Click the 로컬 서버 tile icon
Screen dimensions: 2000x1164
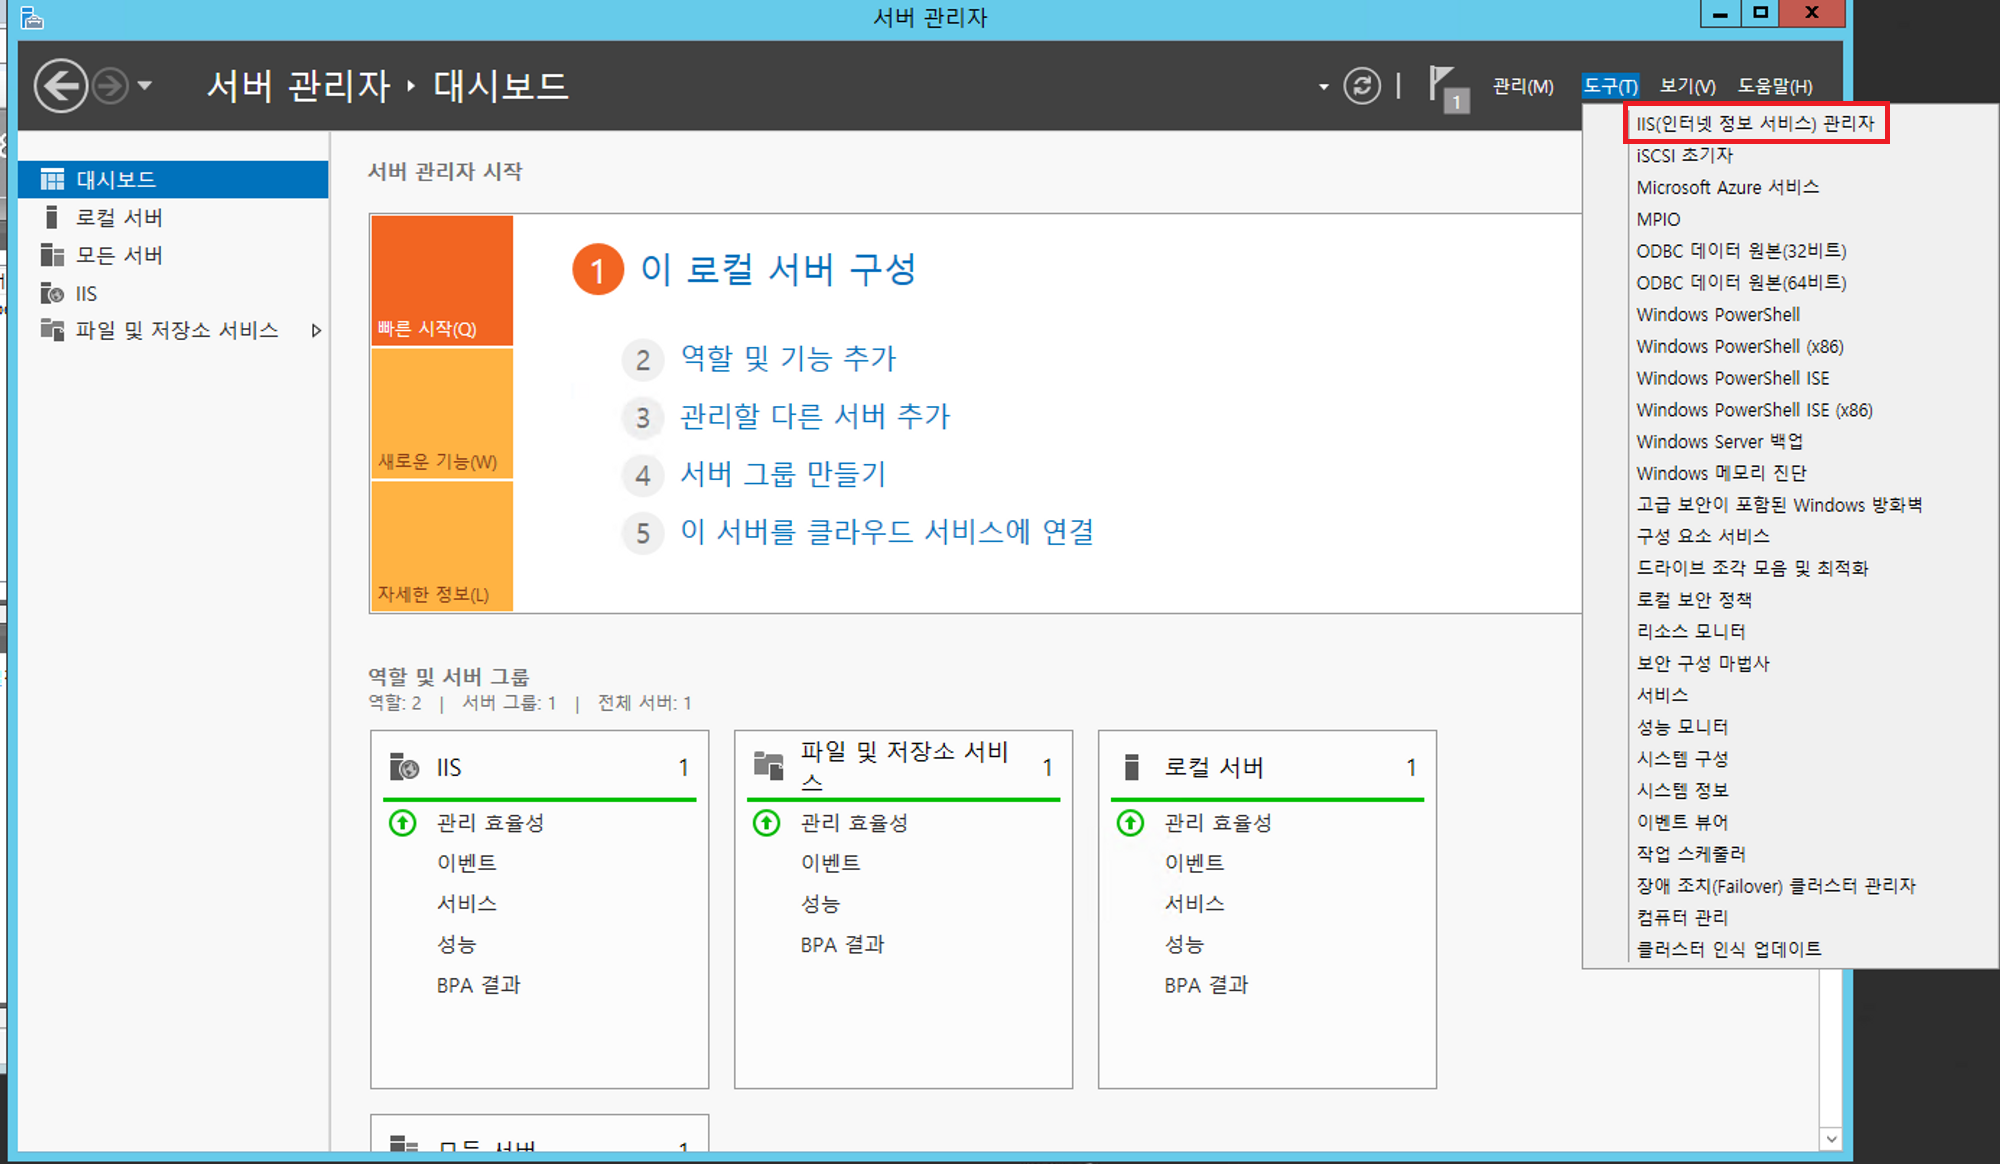(x=1131, y=767)
